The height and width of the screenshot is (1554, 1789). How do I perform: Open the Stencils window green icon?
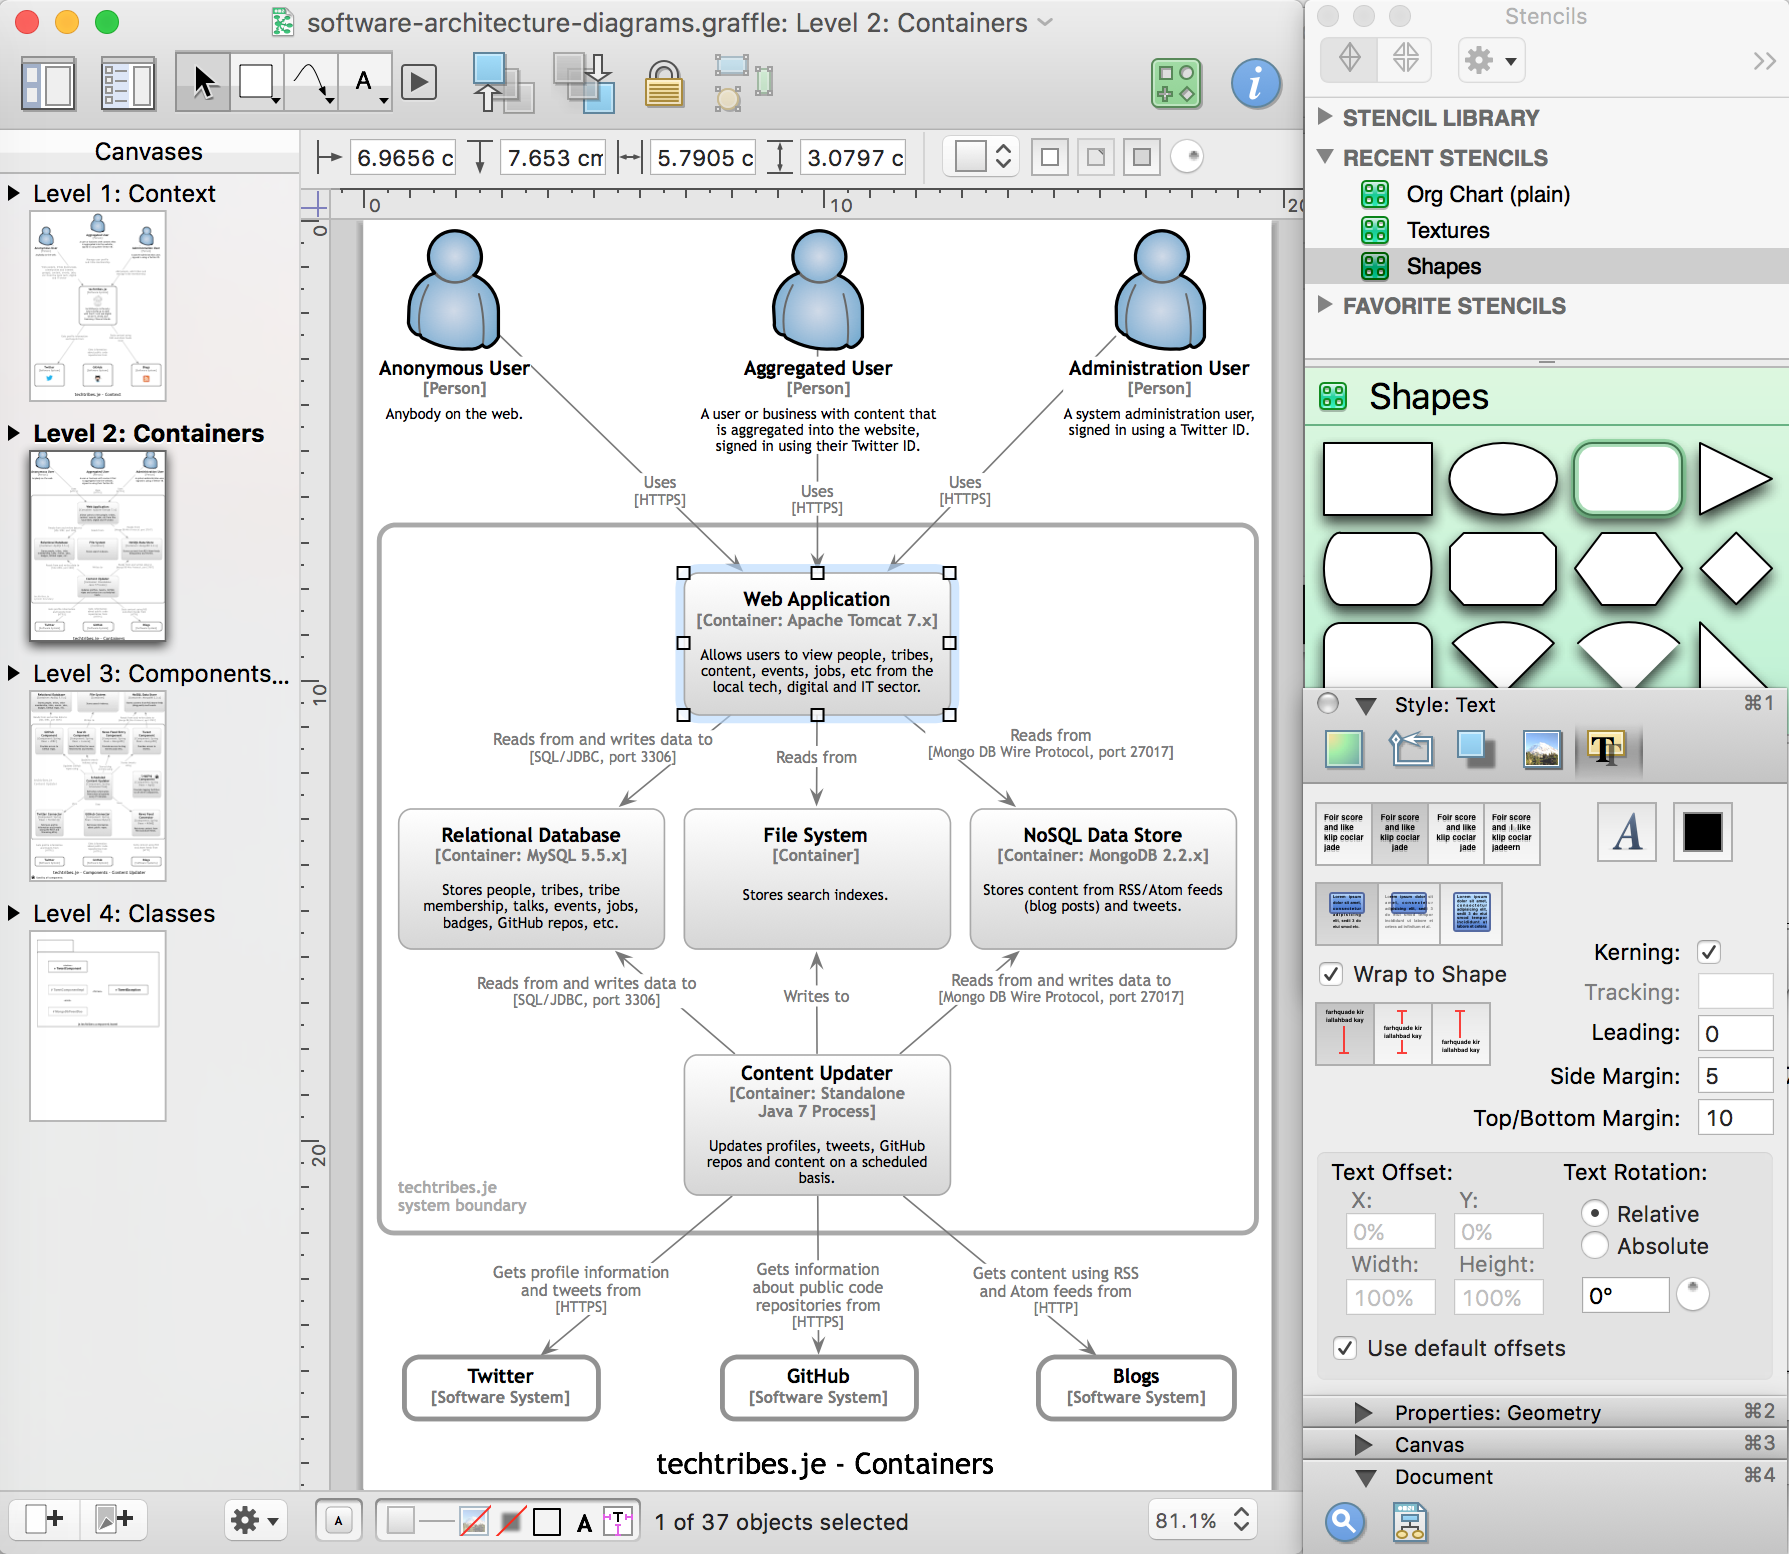pyautogui.click(x=1176, y=83)
